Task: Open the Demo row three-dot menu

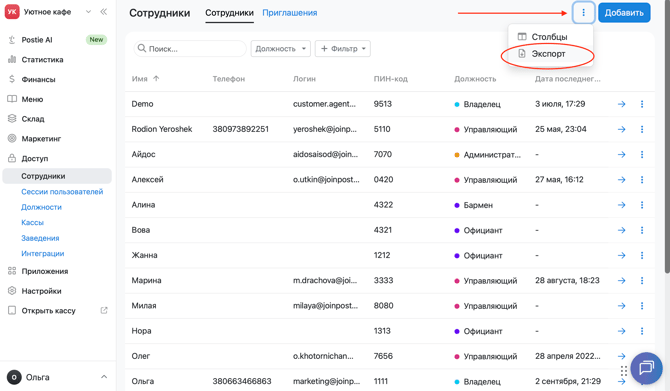Action: (642, 104)
